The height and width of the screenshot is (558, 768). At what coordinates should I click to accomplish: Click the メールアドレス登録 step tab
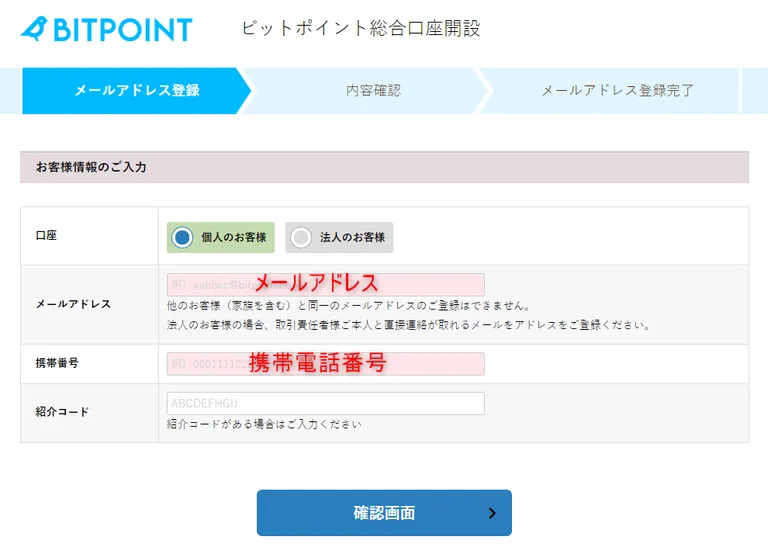pyautogui.click(x=137, y=91)
